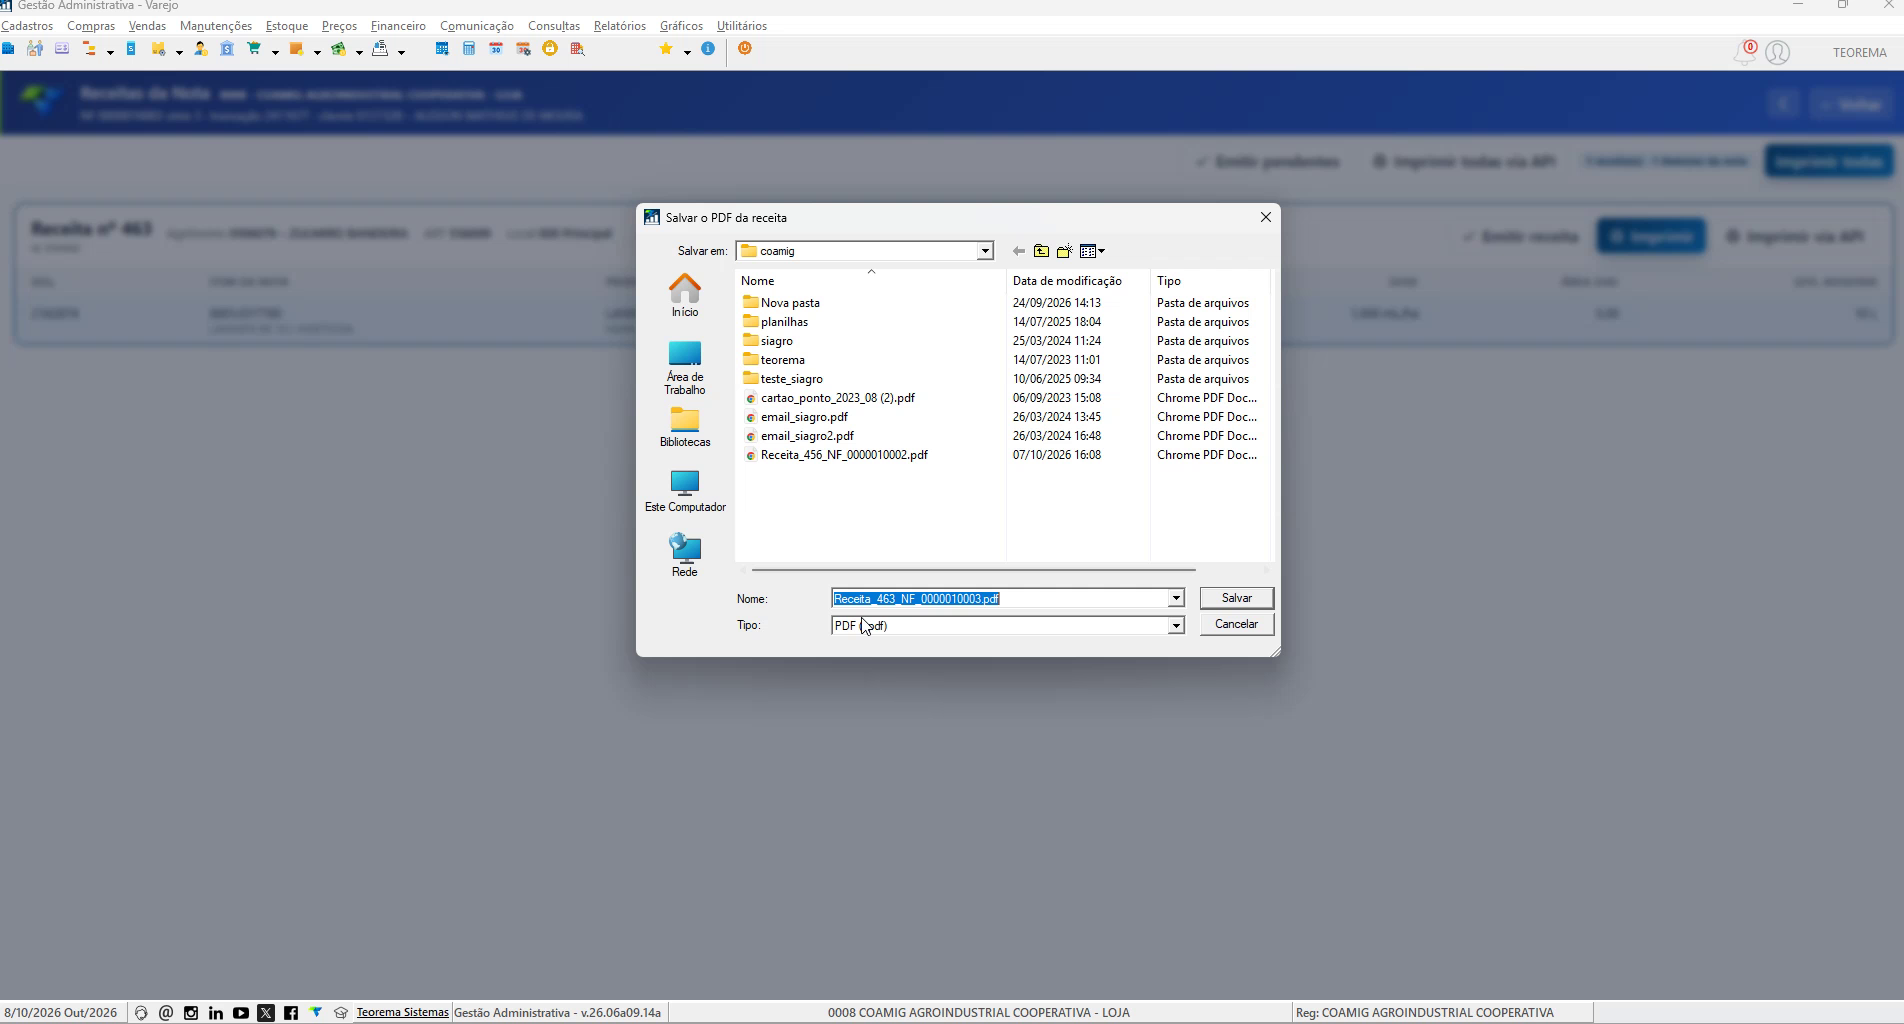Viewport: 1904px width, 1024px height.
Task: Expand the Tipo file type dropdown
Action: (x=1176, y=625)
